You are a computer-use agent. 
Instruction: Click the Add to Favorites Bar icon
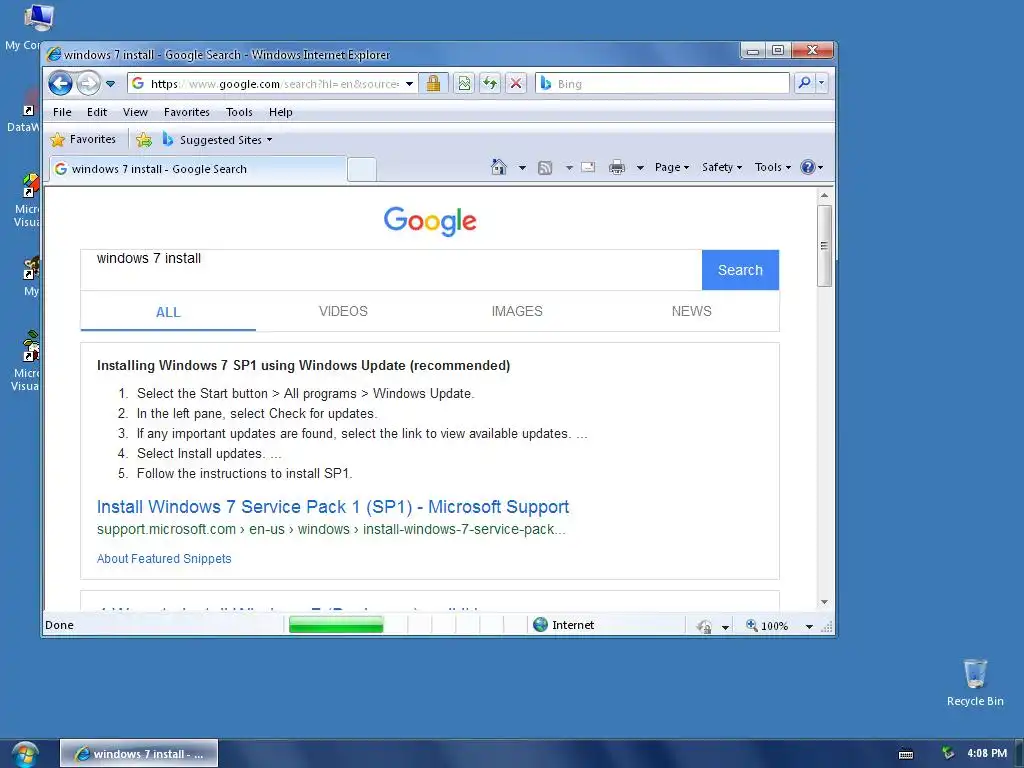[144, 140]
